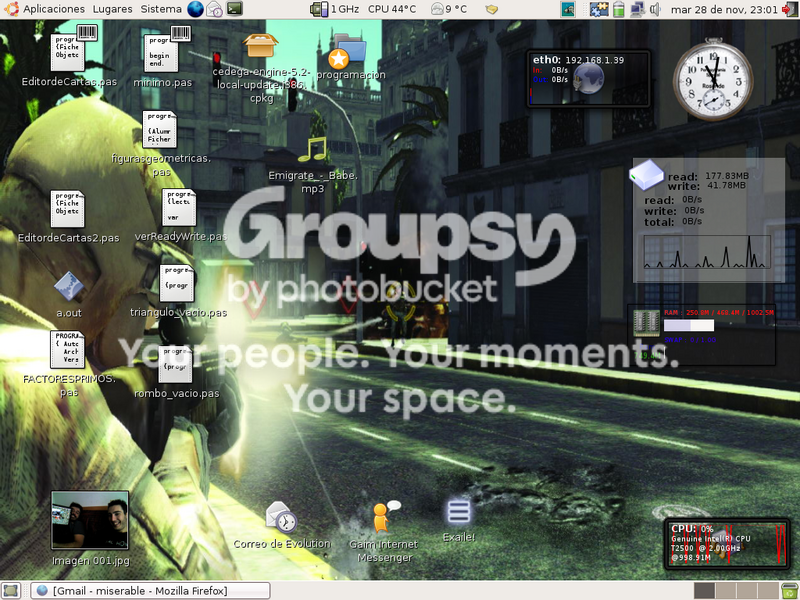Image resolution: width=800 pixels, height=600 pixels.
Task: Open the trash icon in bottom panel
Action: (x=790, y=591)
